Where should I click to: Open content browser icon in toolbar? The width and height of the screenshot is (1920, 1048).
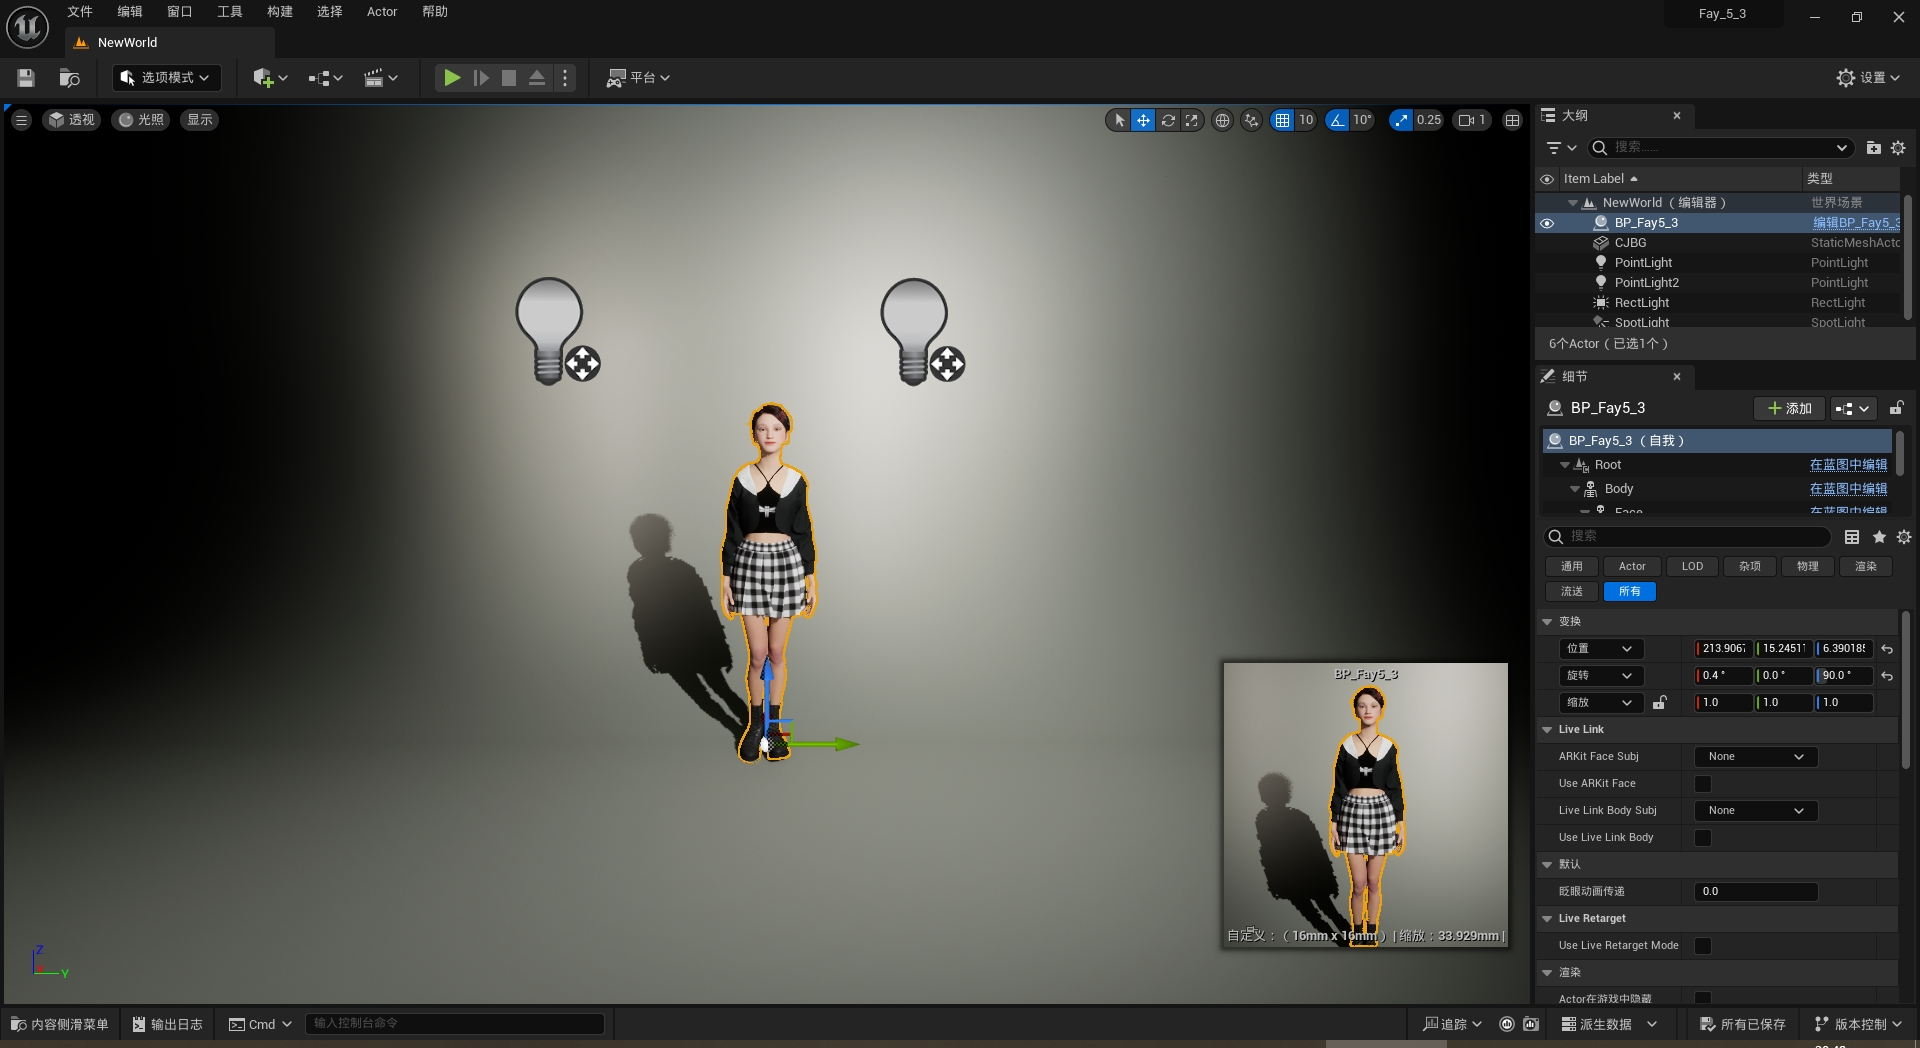pos(69,78)
